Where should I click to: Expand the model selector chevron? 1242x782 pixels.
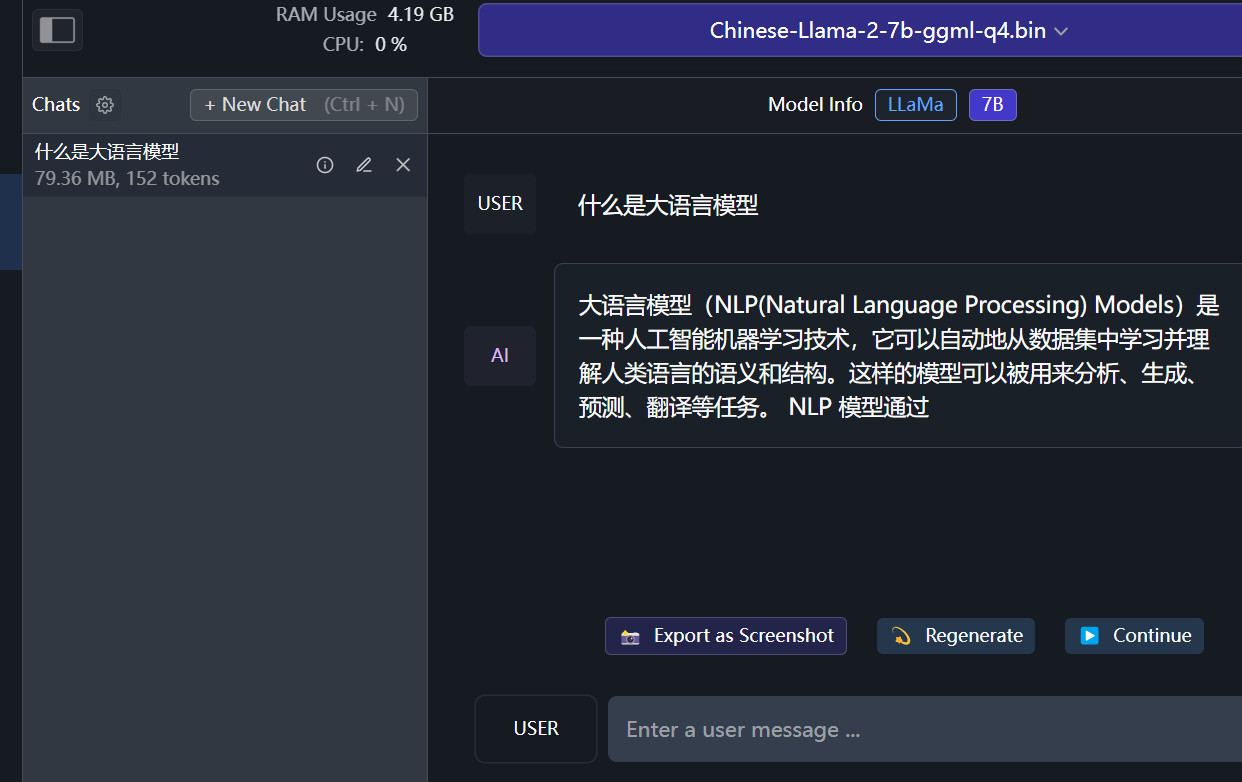(1059, 31)
